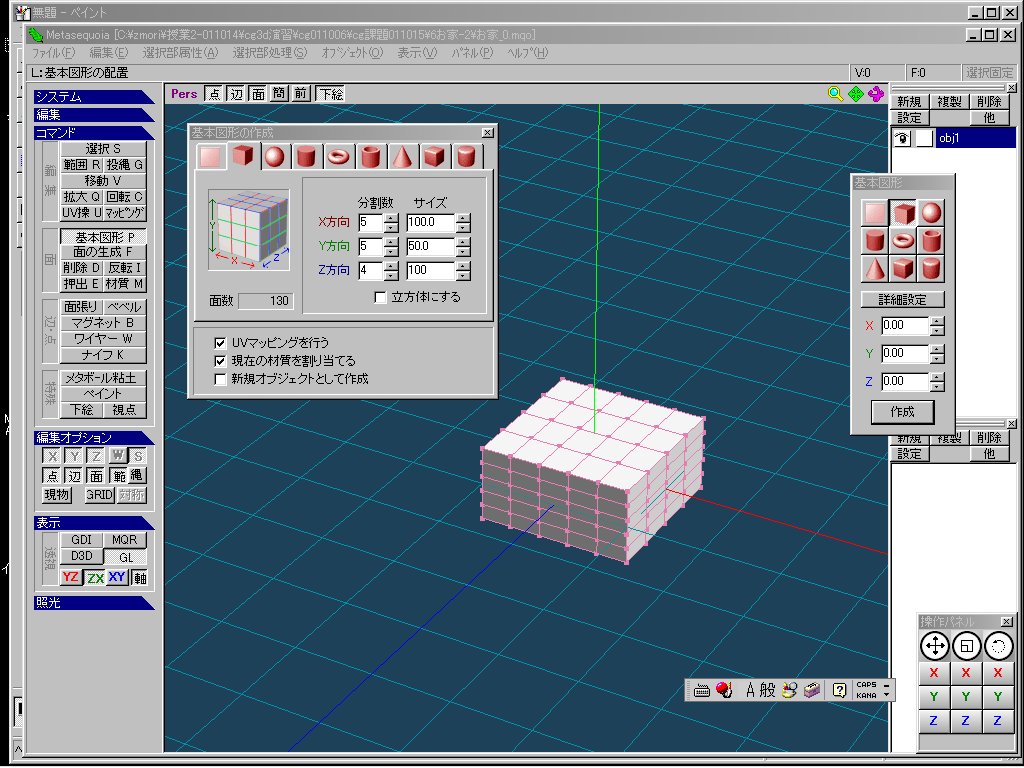The image size is (1024, 768).
Task: Toggle the GRID snap button in 編集オプション
Action: click(x=99, y=495)
